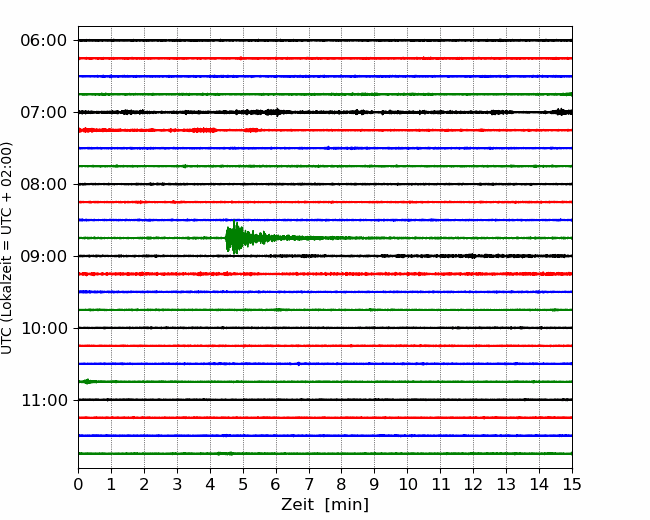This screenshot has height=520, width=650.
Task: Select the x-axis tick label 5
Action: pos(243,484)
